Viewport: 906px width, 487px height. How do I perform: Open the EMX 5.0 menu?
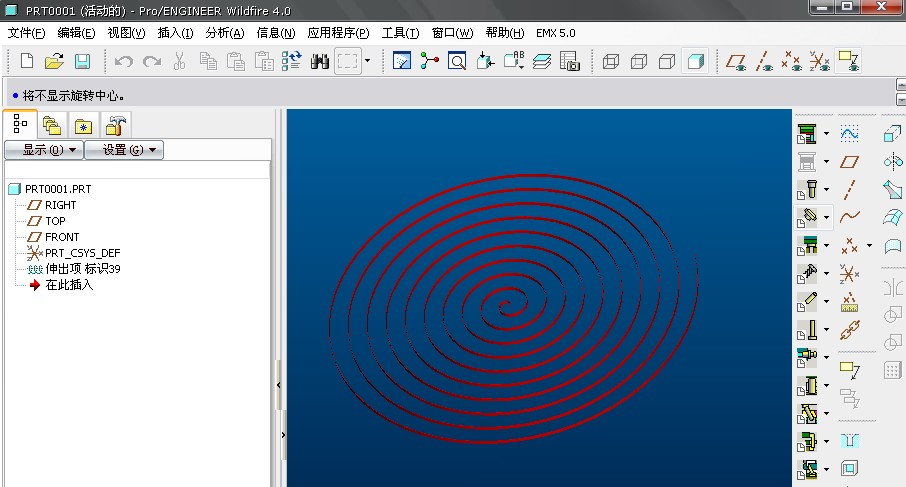pyautogui.click(x=556, y=33)
